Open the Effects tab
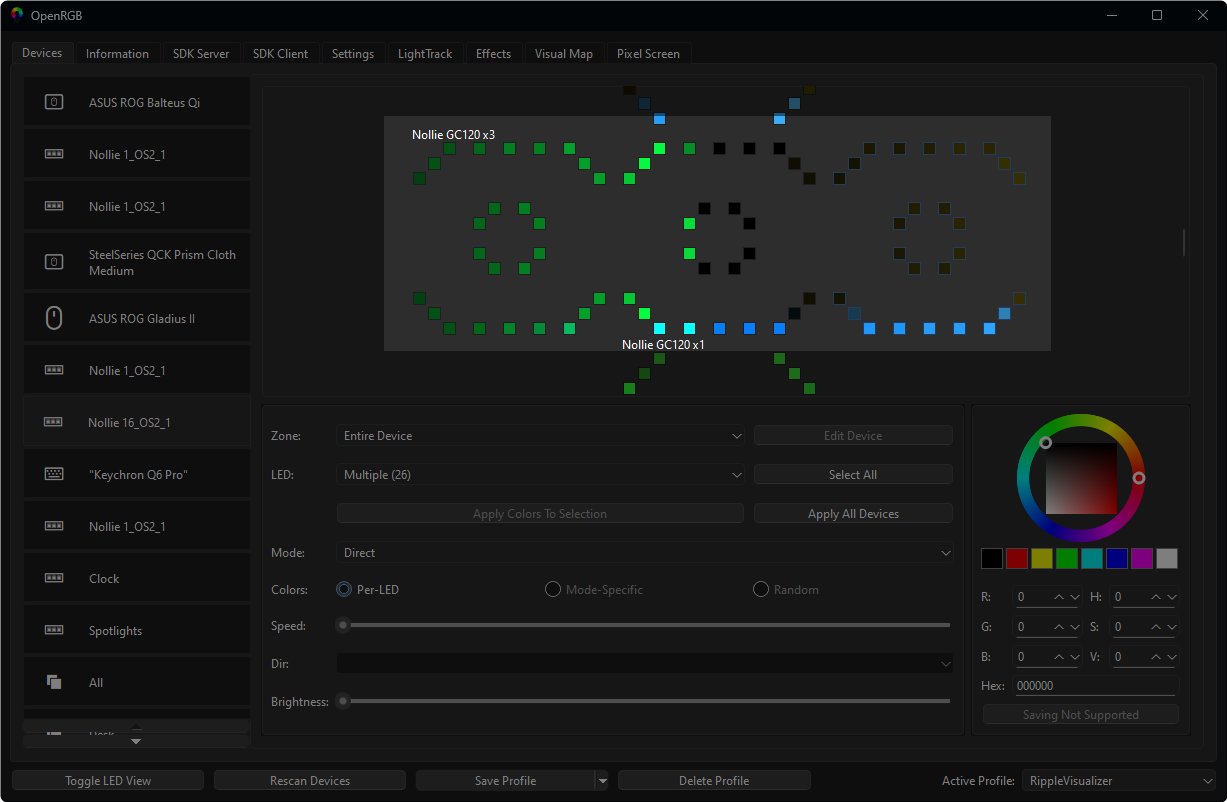This screenshot has width=1227, height=802. click(x=493, y=54)
